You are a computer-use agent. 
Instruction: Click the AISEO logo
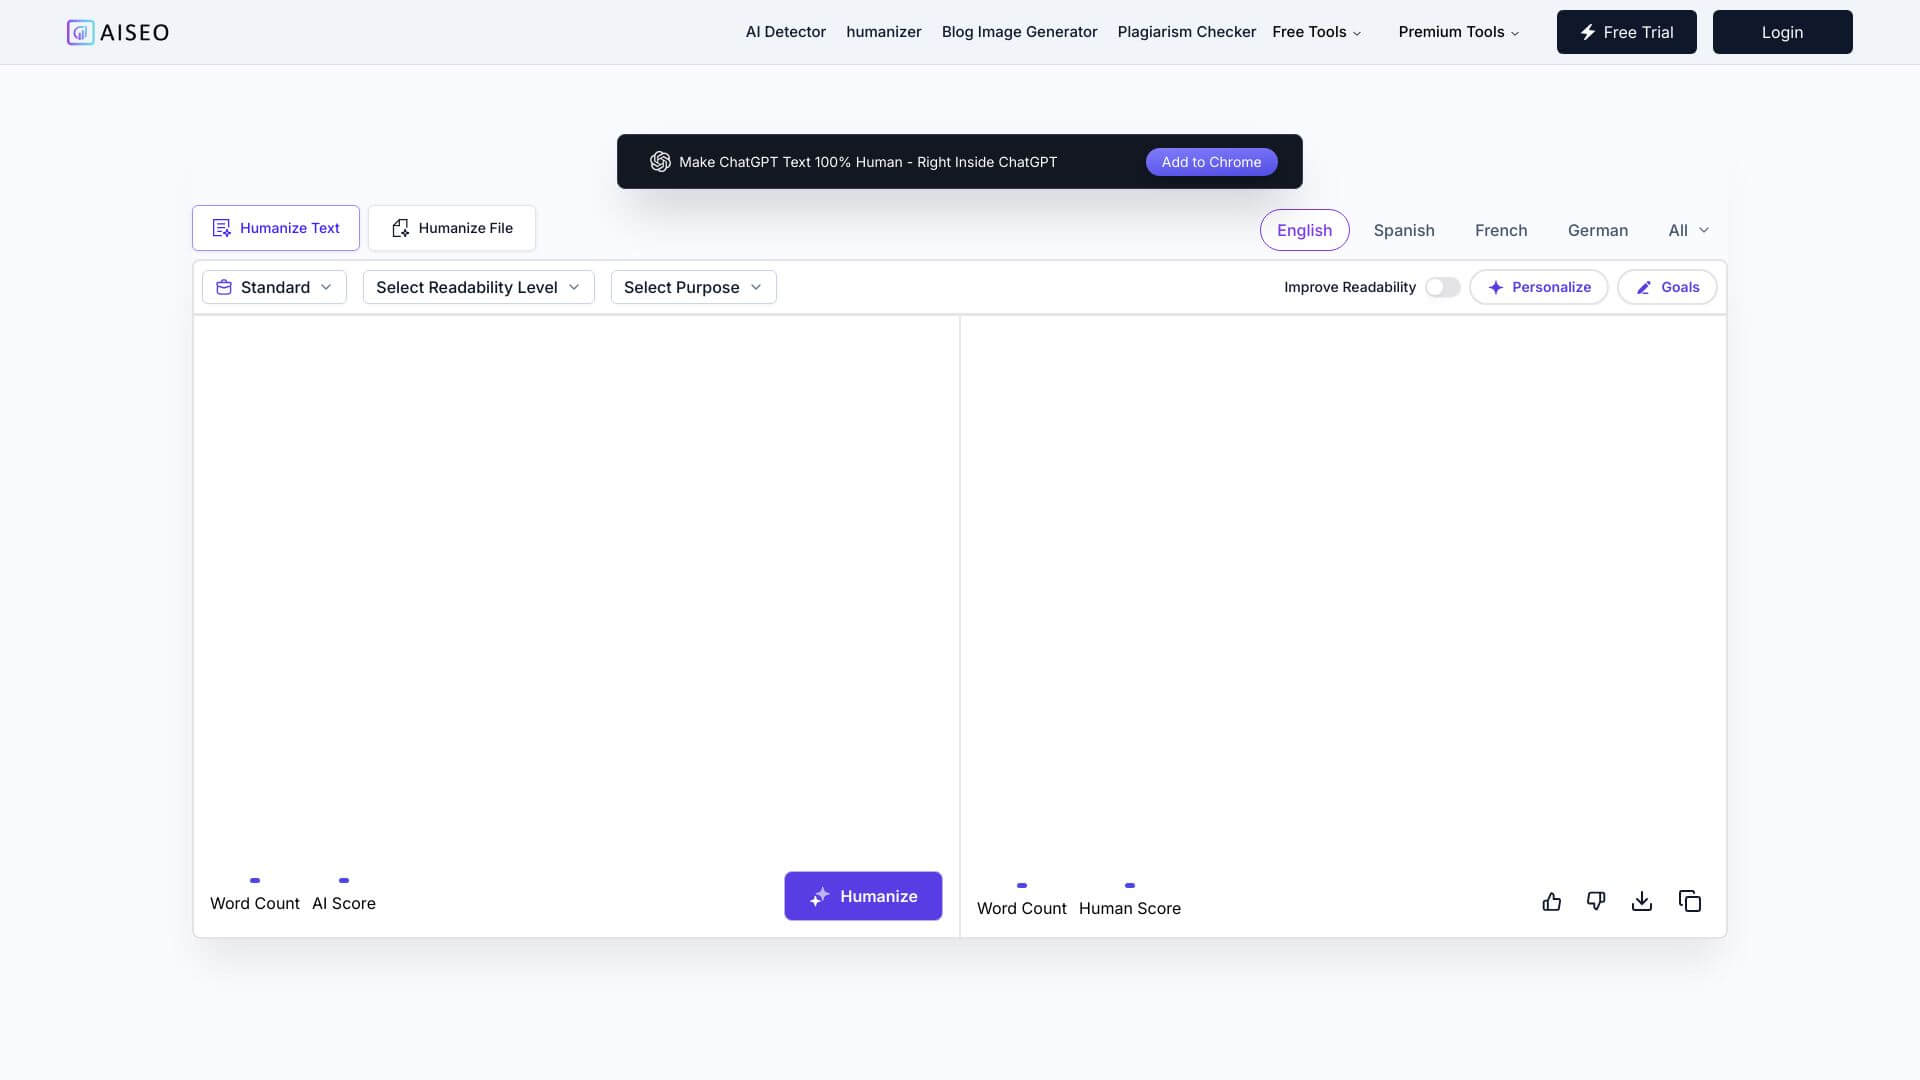tap(118, 32)
